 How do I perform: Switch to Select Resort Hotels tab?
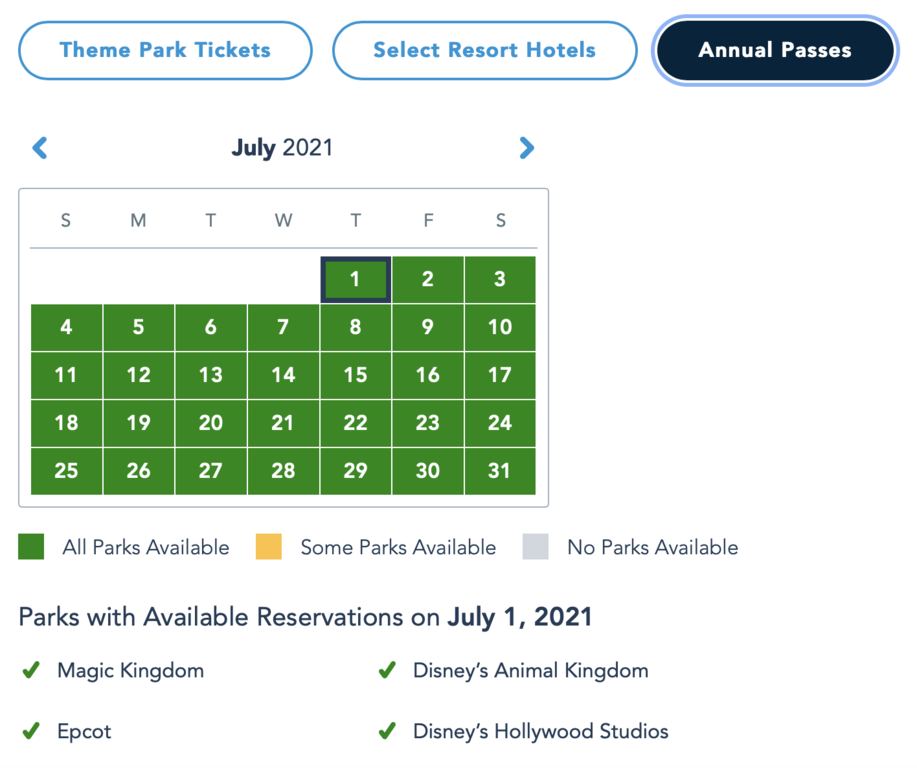coord(484,50)
